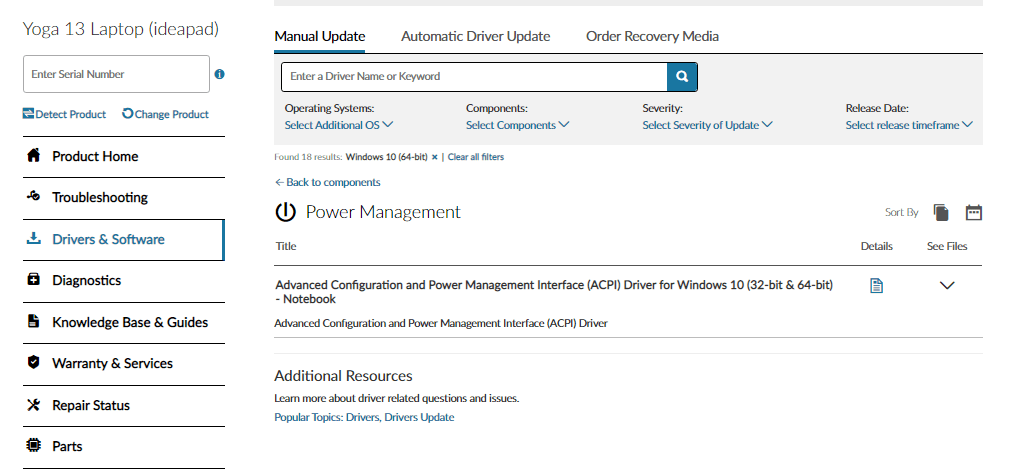1031x472 pixels.
Task: Open Select Components dropdown
Action: (517, 125)
